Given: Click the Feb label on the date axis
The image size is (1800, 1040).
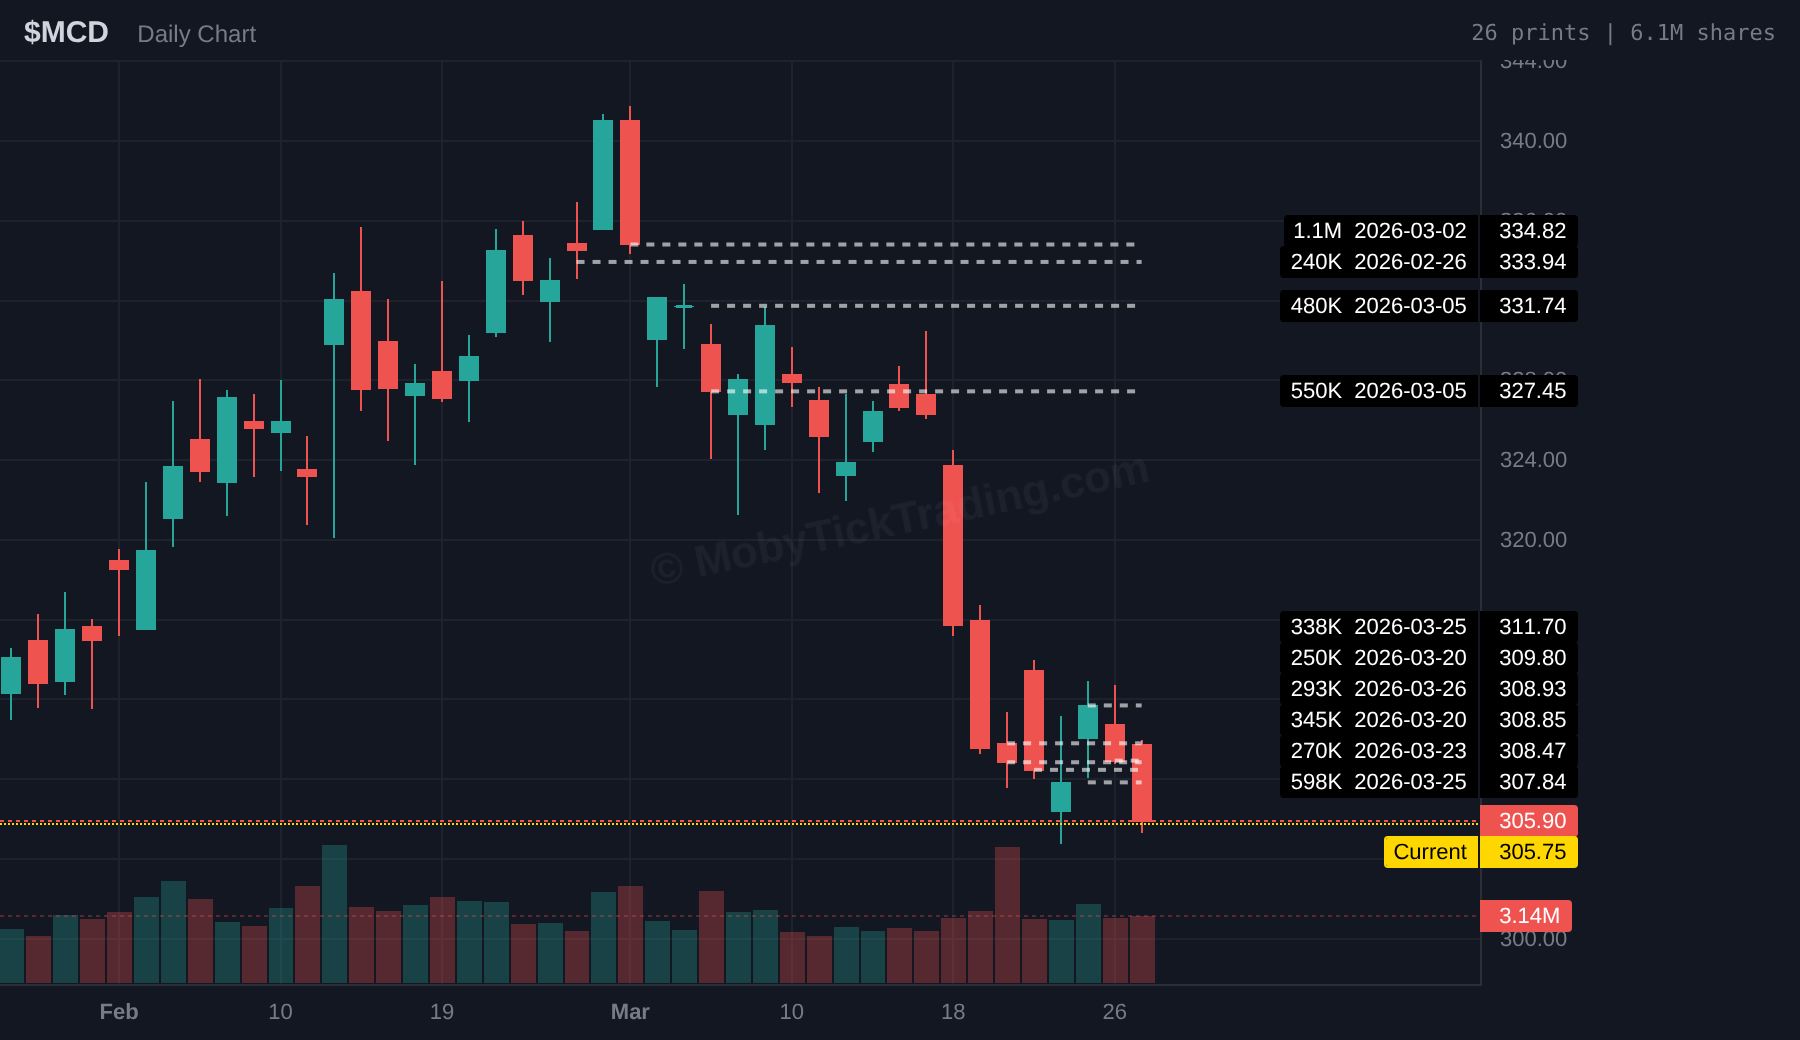Looking at the screenshot, I should pyautogui.click(x=119, y=1012).
